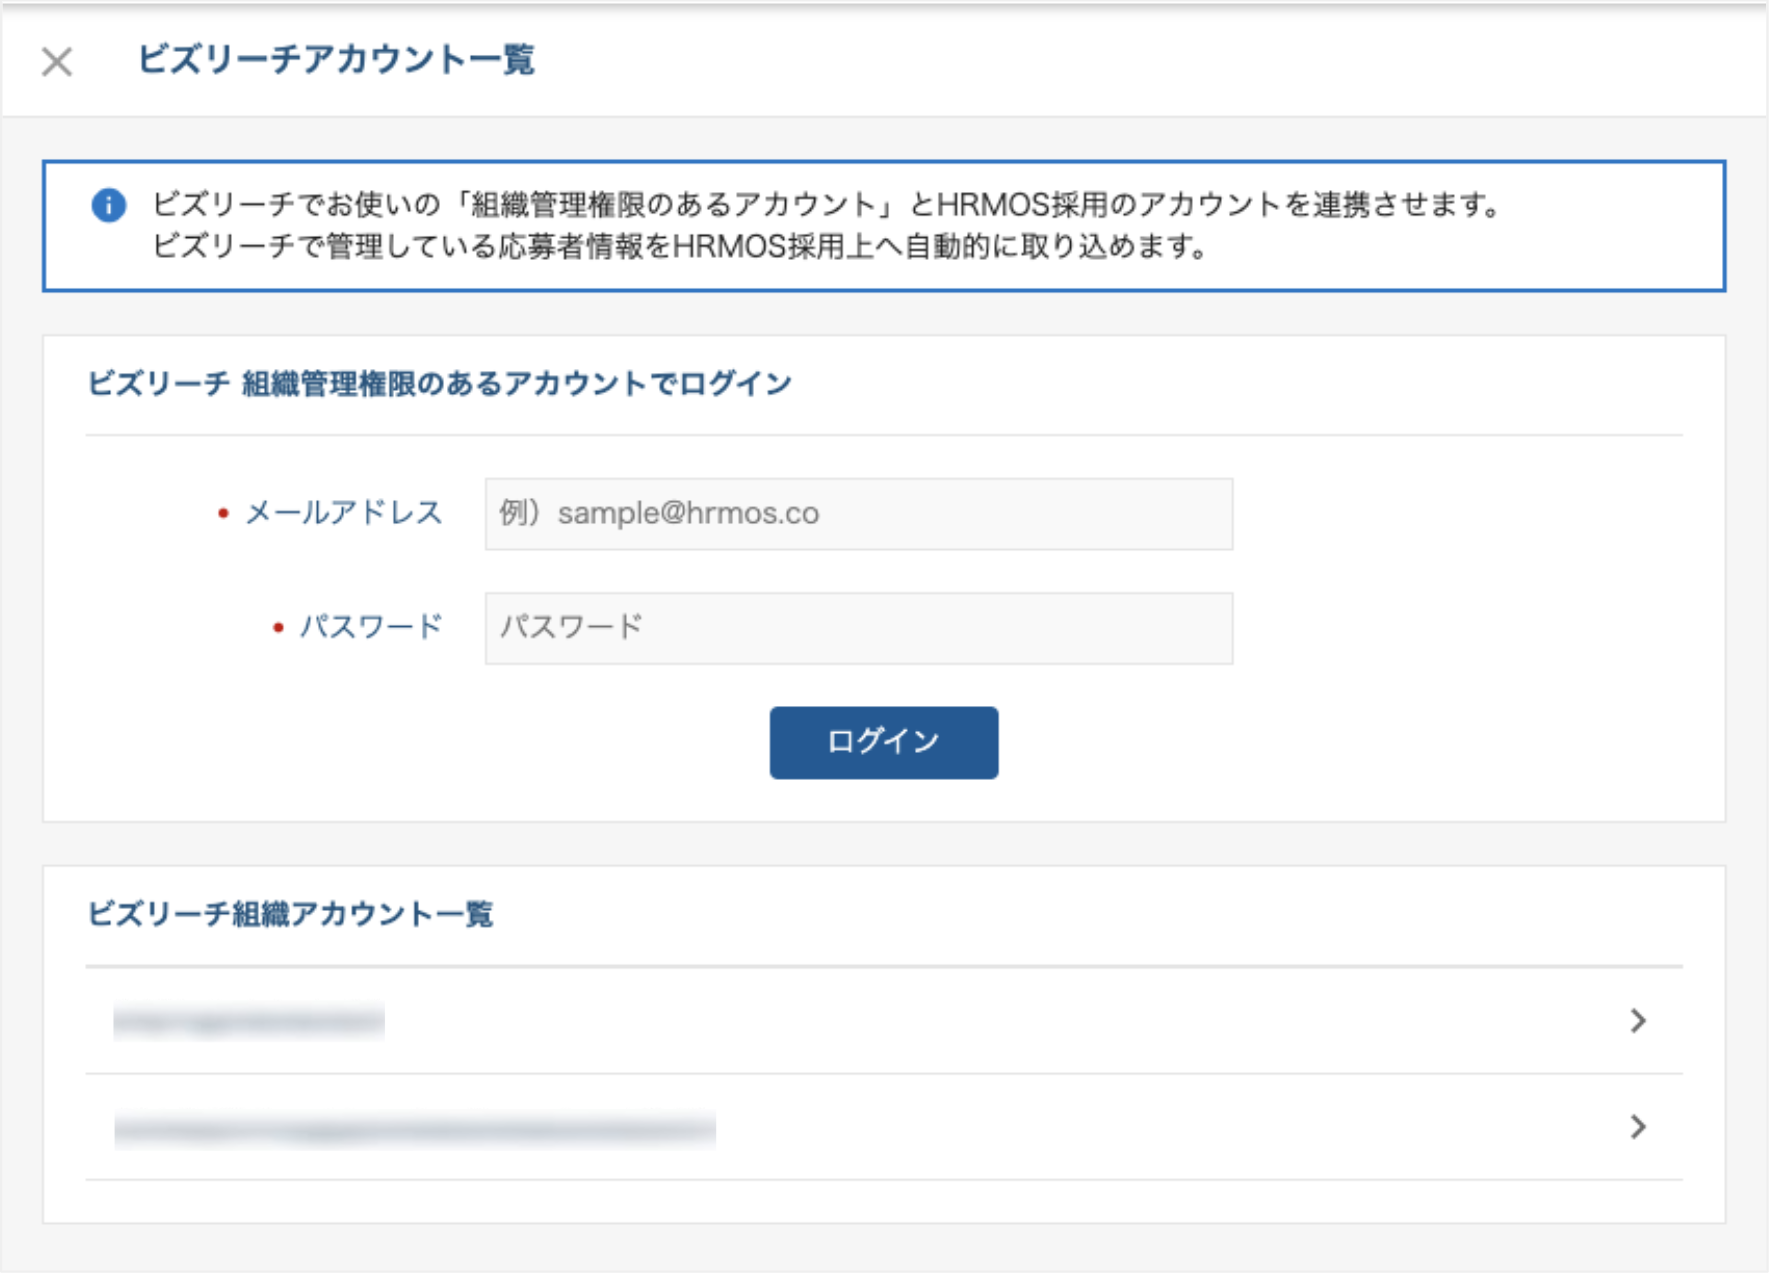Screen dimensions: 1774x1276
Task: Click the notice line mentioning 自動的に取り込めます
Action: pyautogui.click(x=681, y=246)
